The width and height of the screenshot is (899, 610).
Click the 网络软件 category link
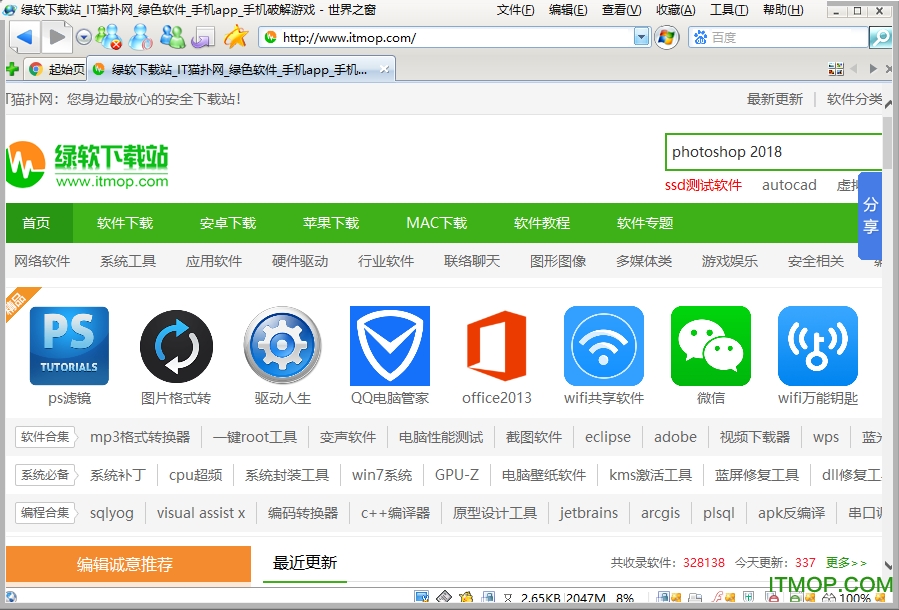tap(42, 261)
